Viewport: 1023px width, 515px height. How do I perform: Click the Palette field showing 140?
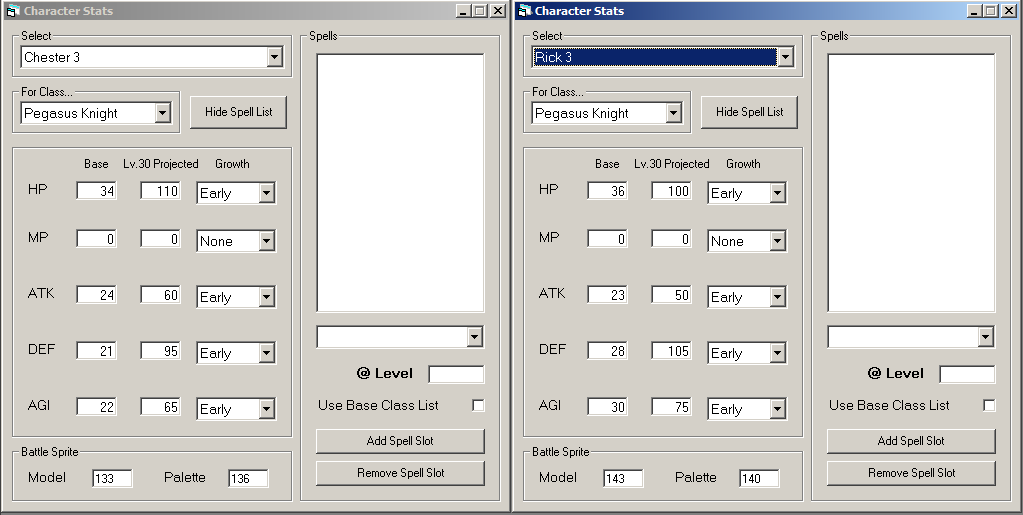point(759,478)
